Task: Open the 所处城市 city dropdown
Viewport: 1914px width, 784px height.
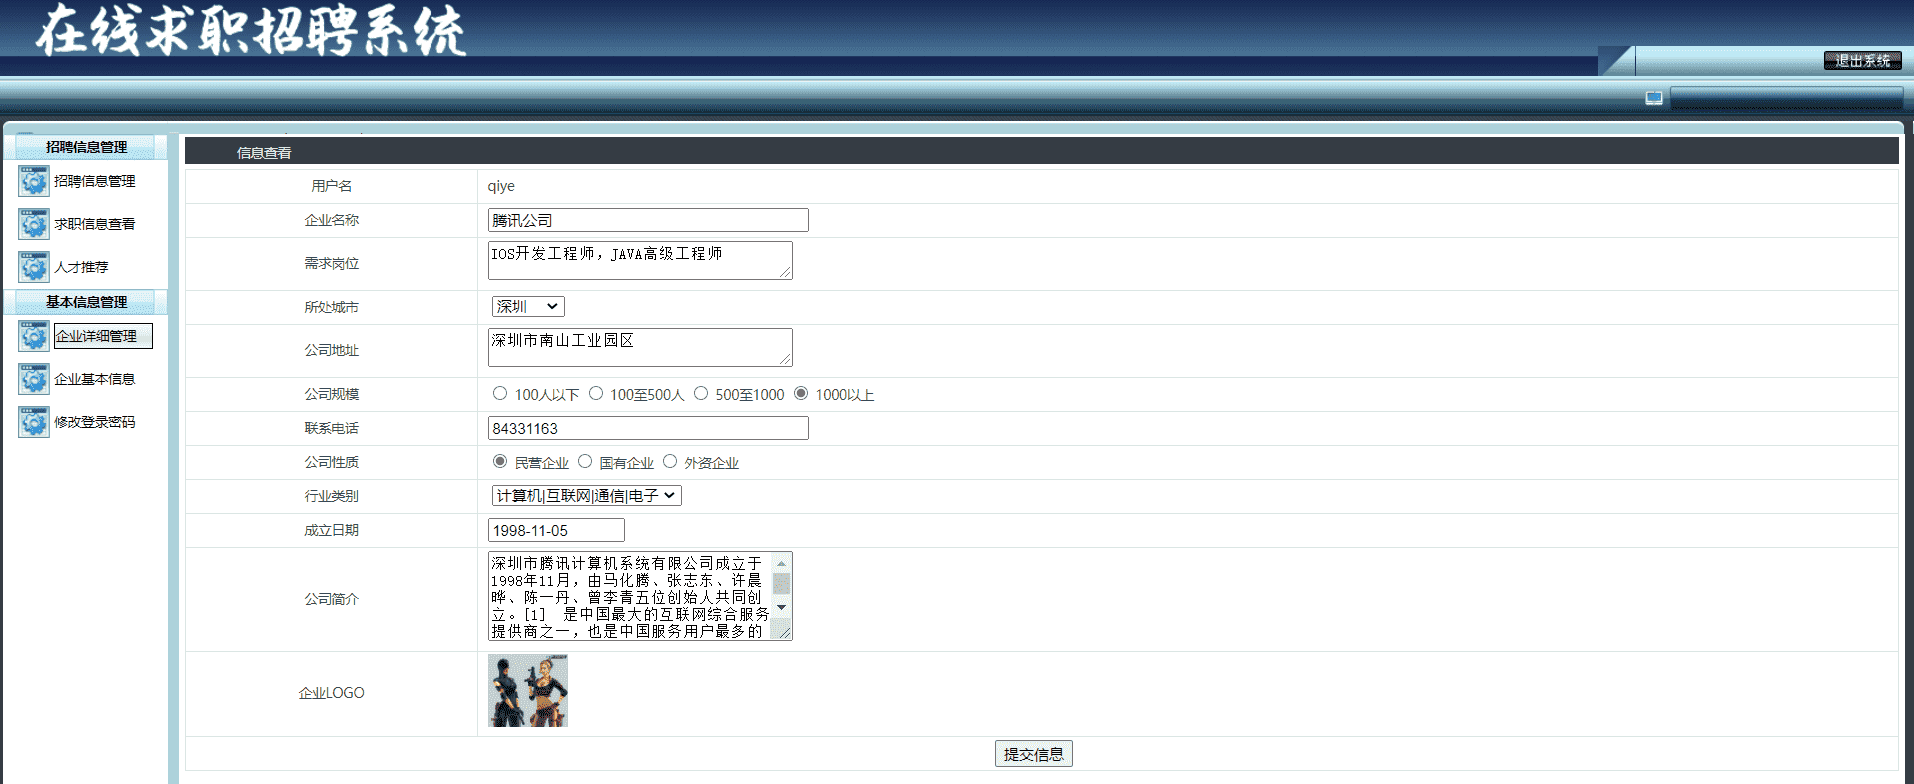Action: pyautogui.click(x=528, y=307)
